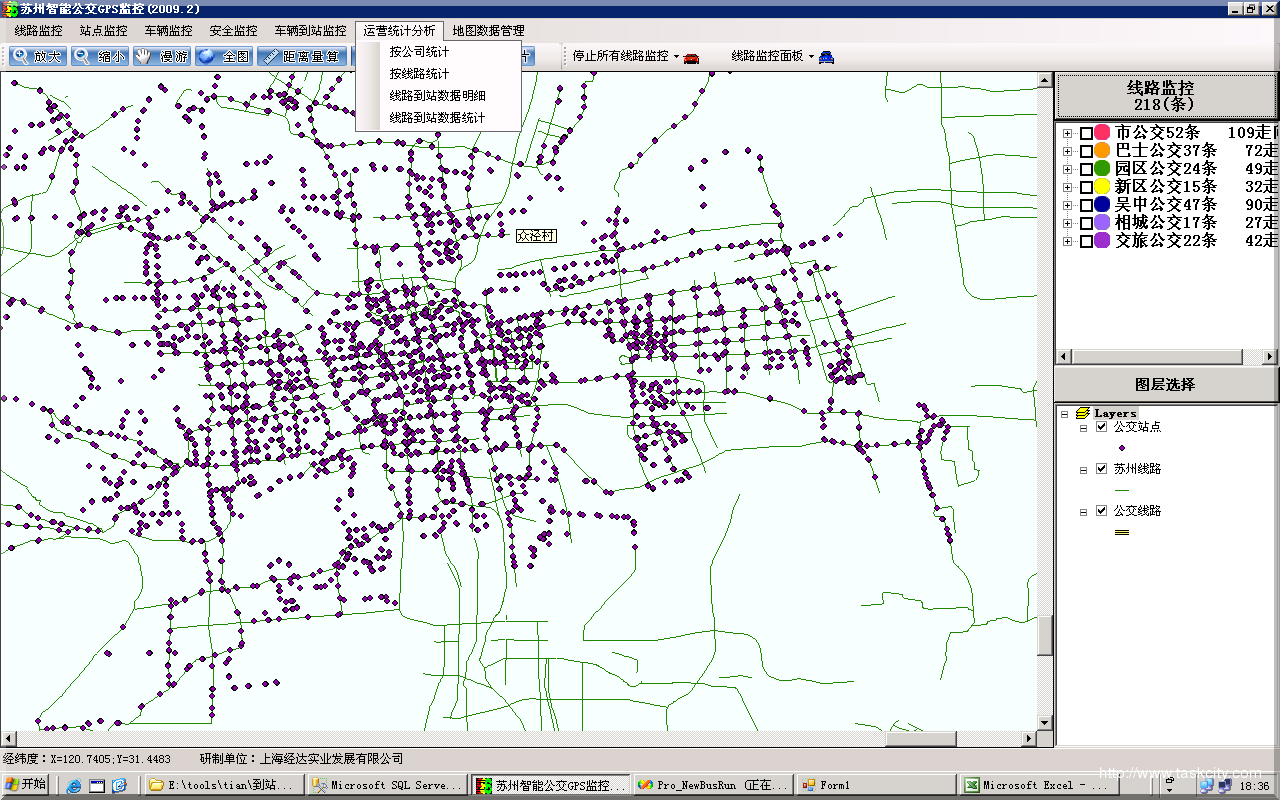1280x800 pixels.
Task: Click the 线路监控 218(条) panel header button
Action: click(1166, 96)
